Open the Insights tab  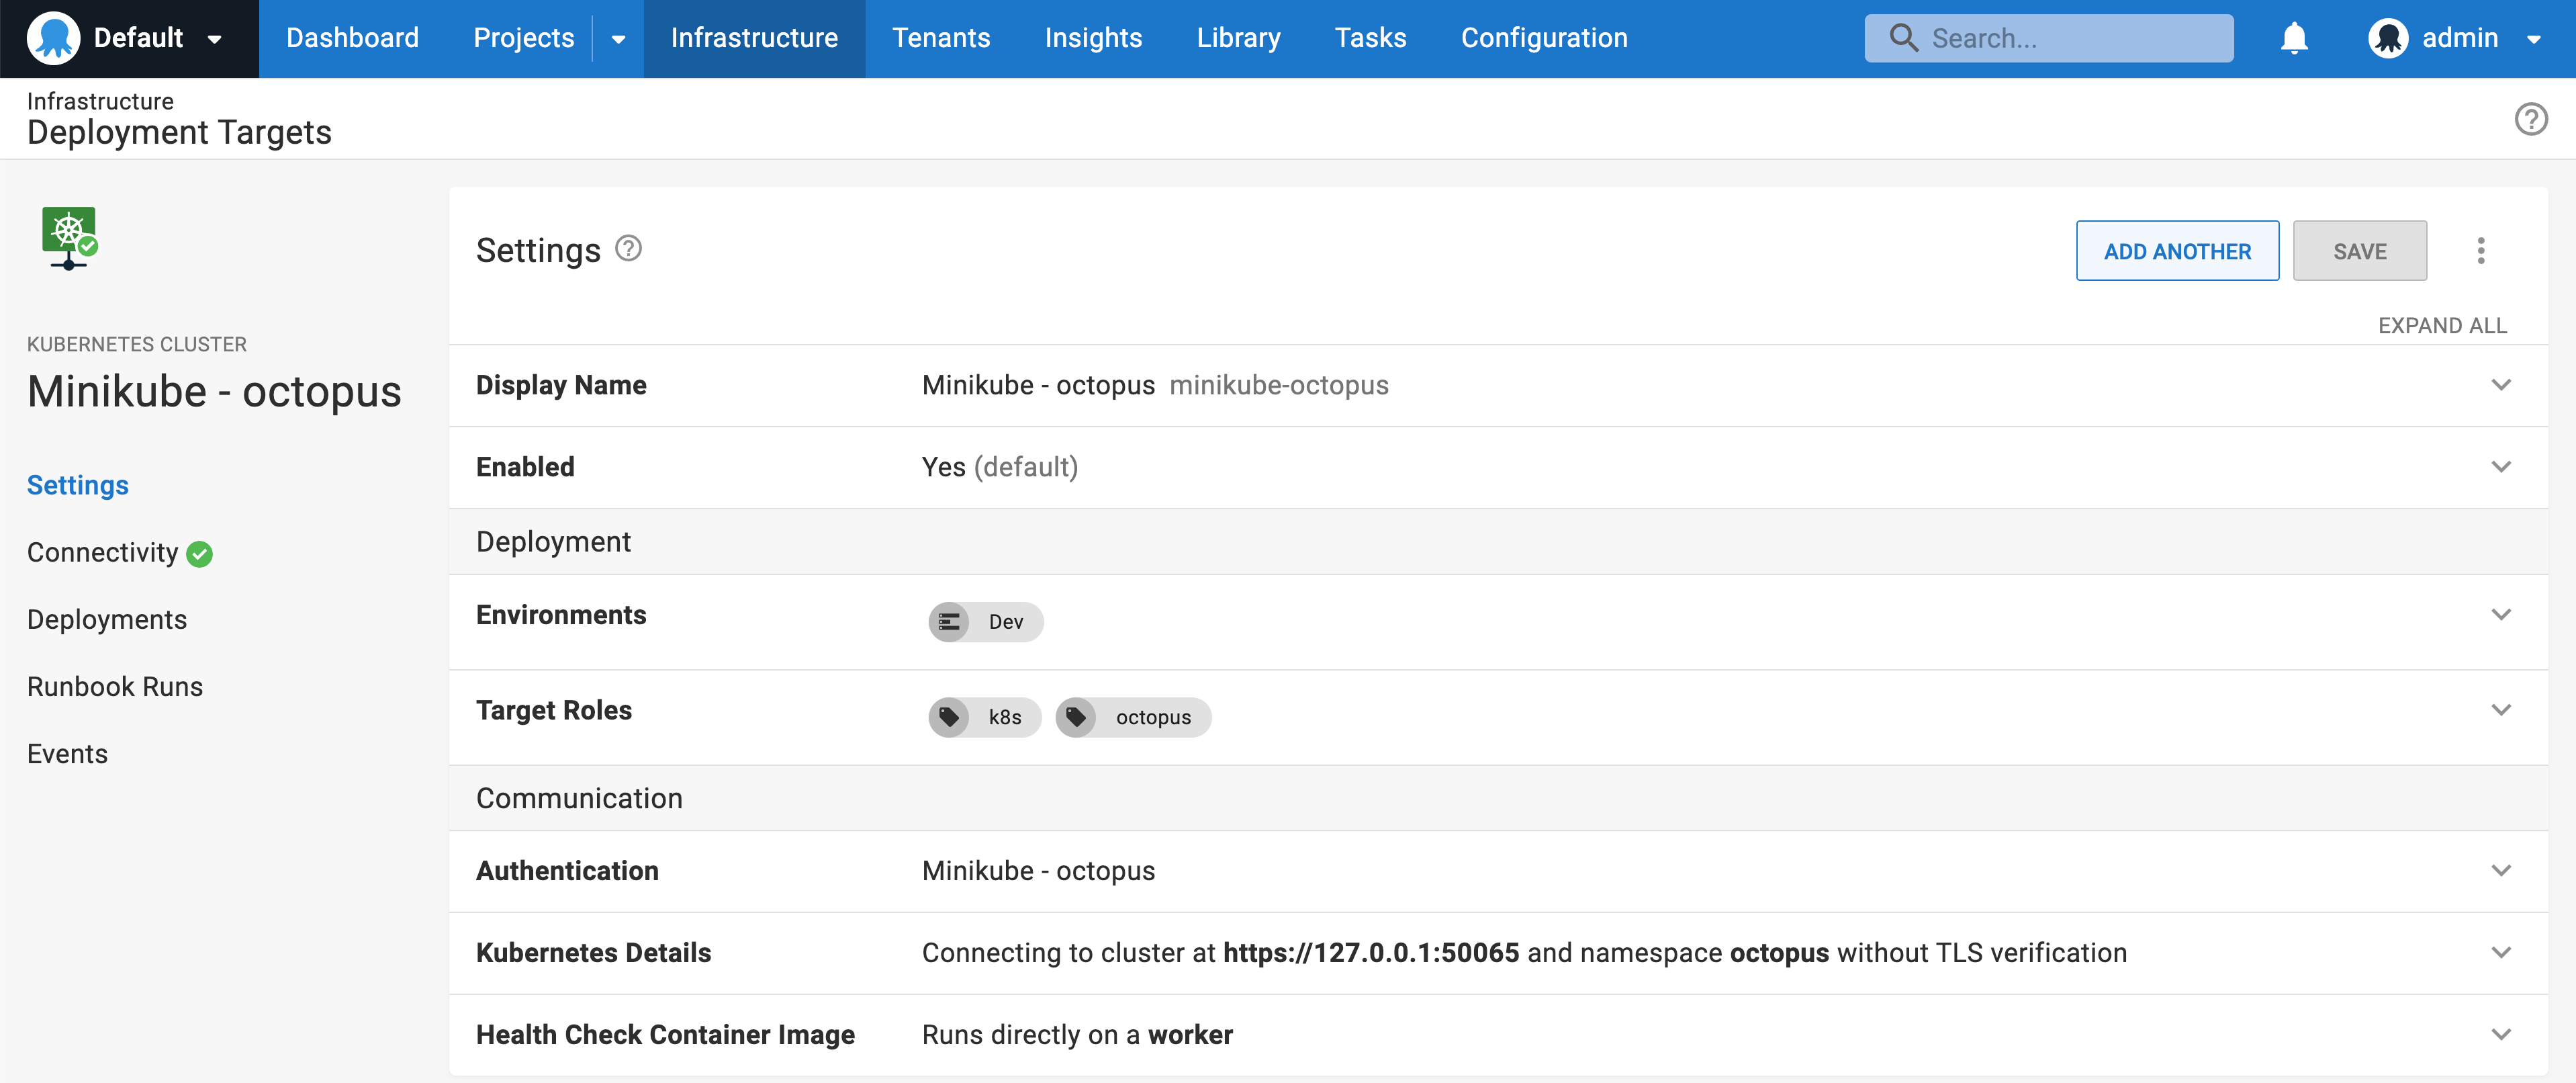(1093, 38)
